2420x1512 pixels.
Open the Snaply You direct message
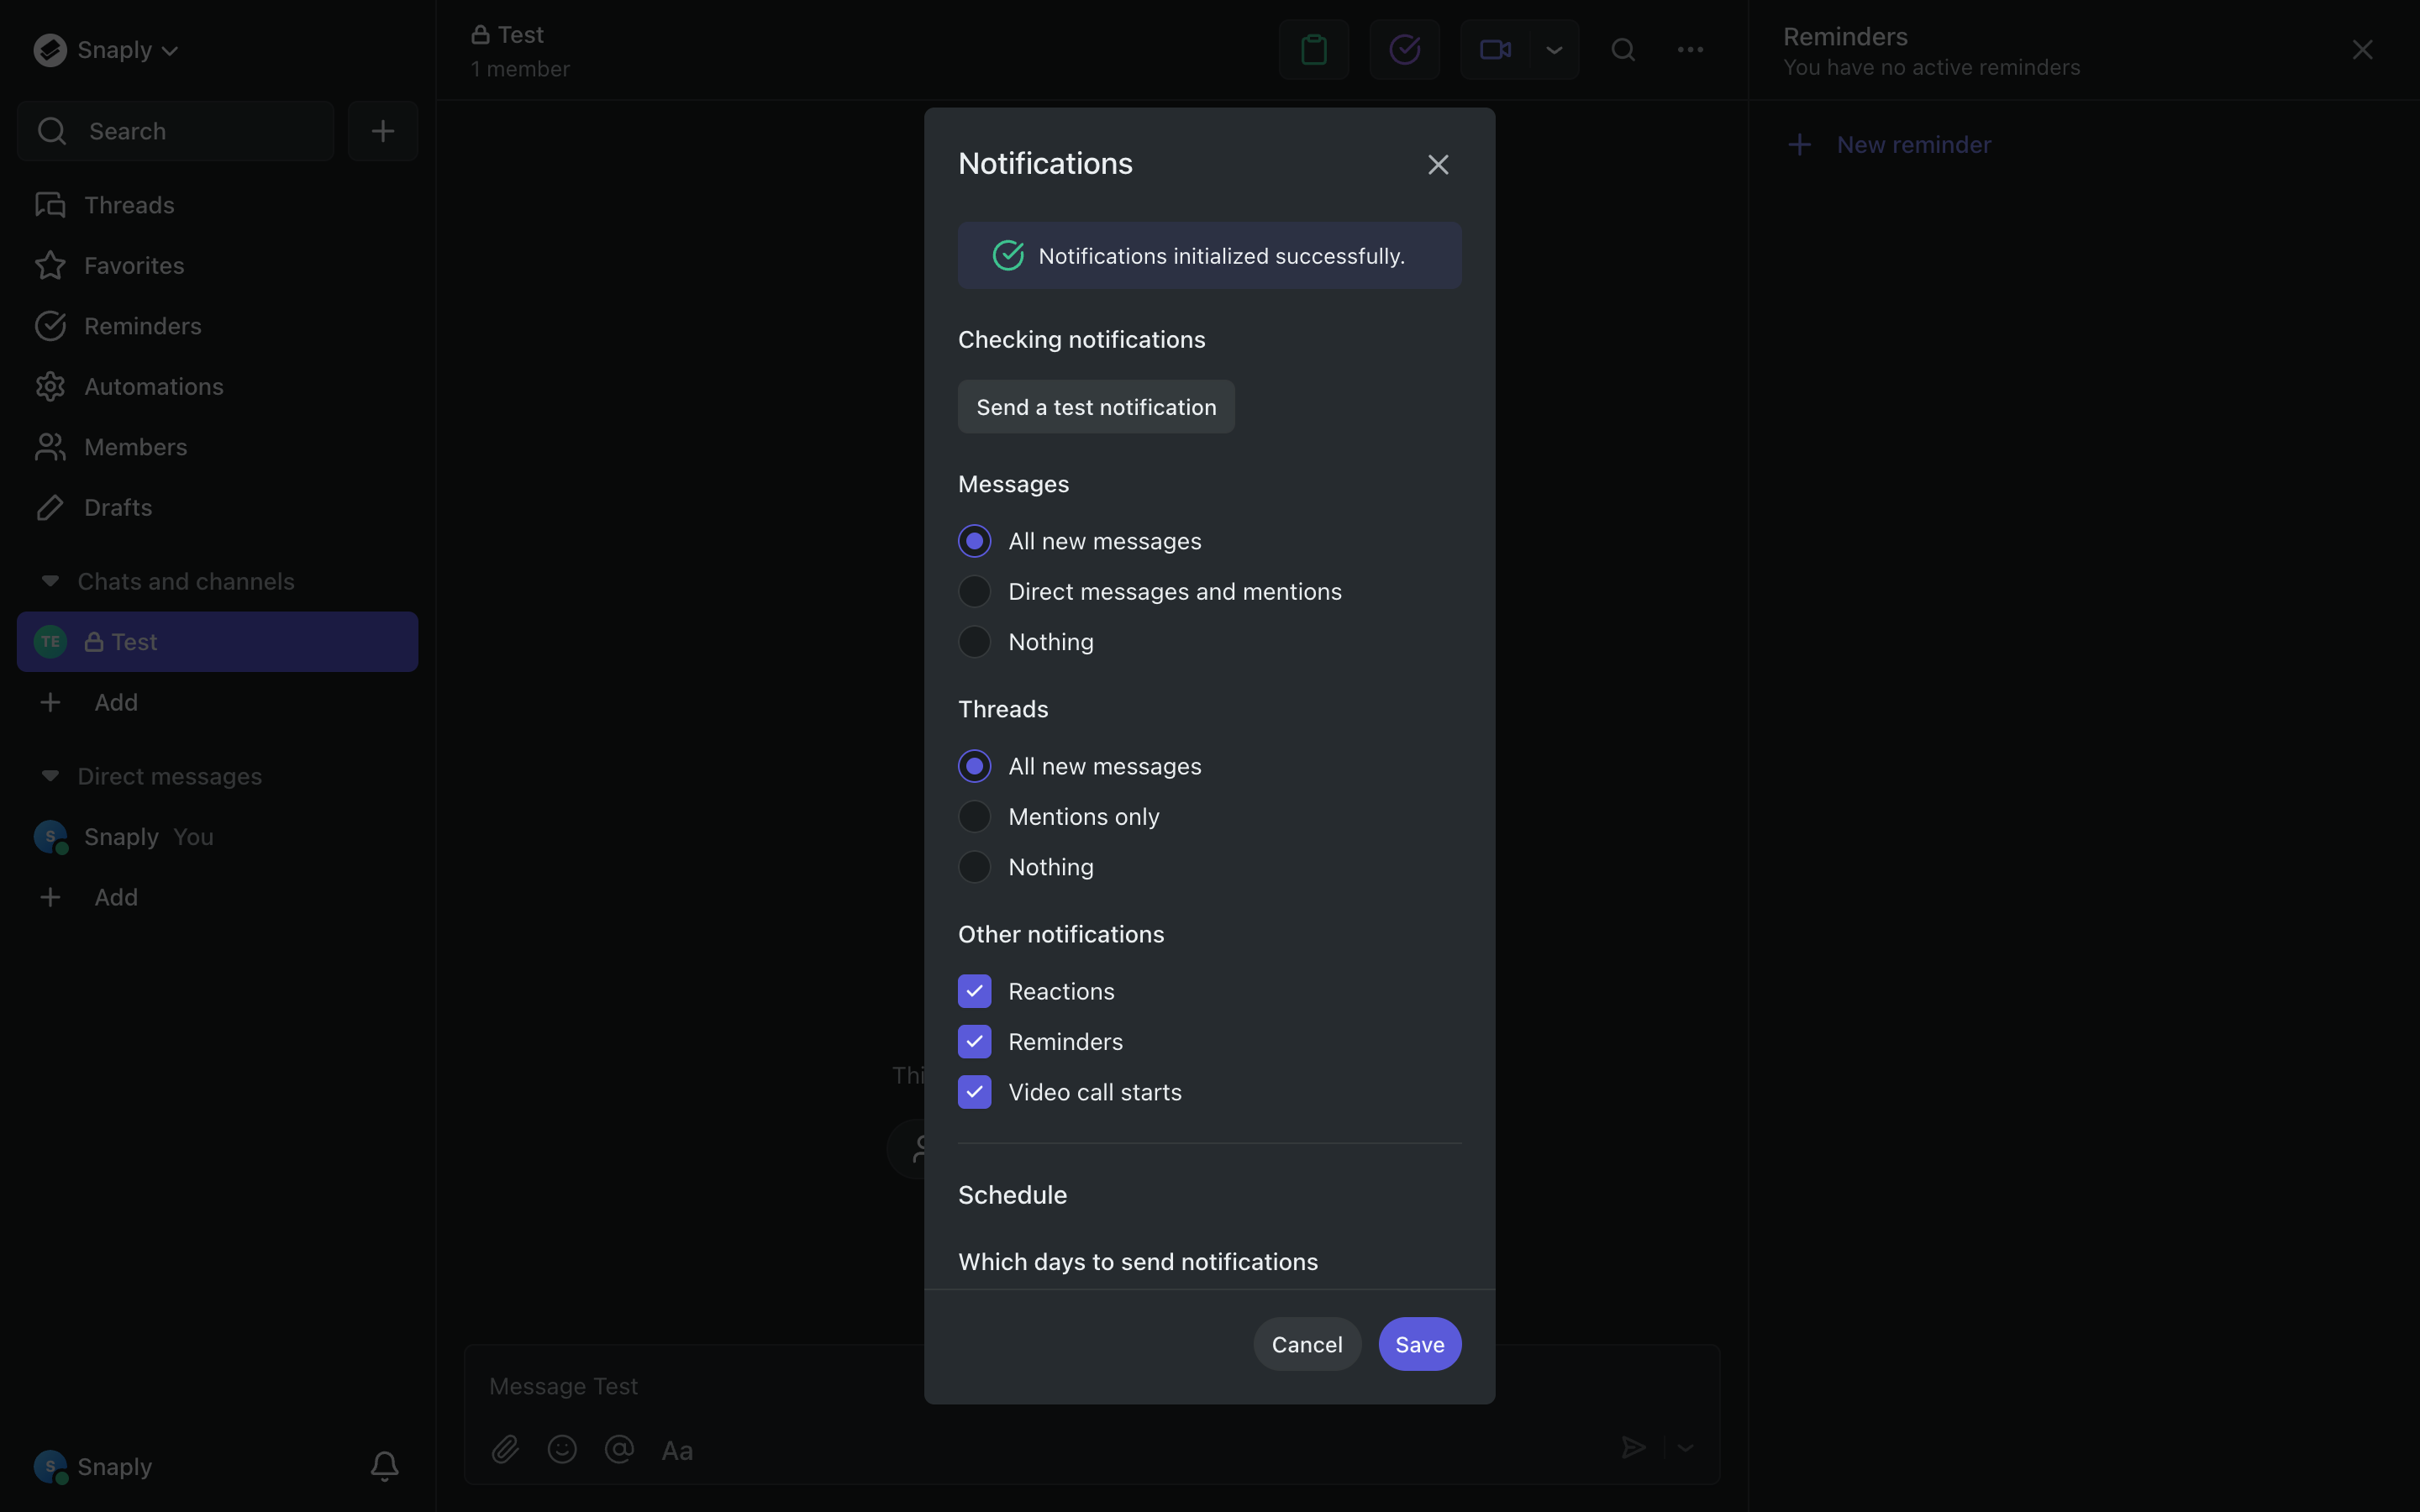pos(217,837)
